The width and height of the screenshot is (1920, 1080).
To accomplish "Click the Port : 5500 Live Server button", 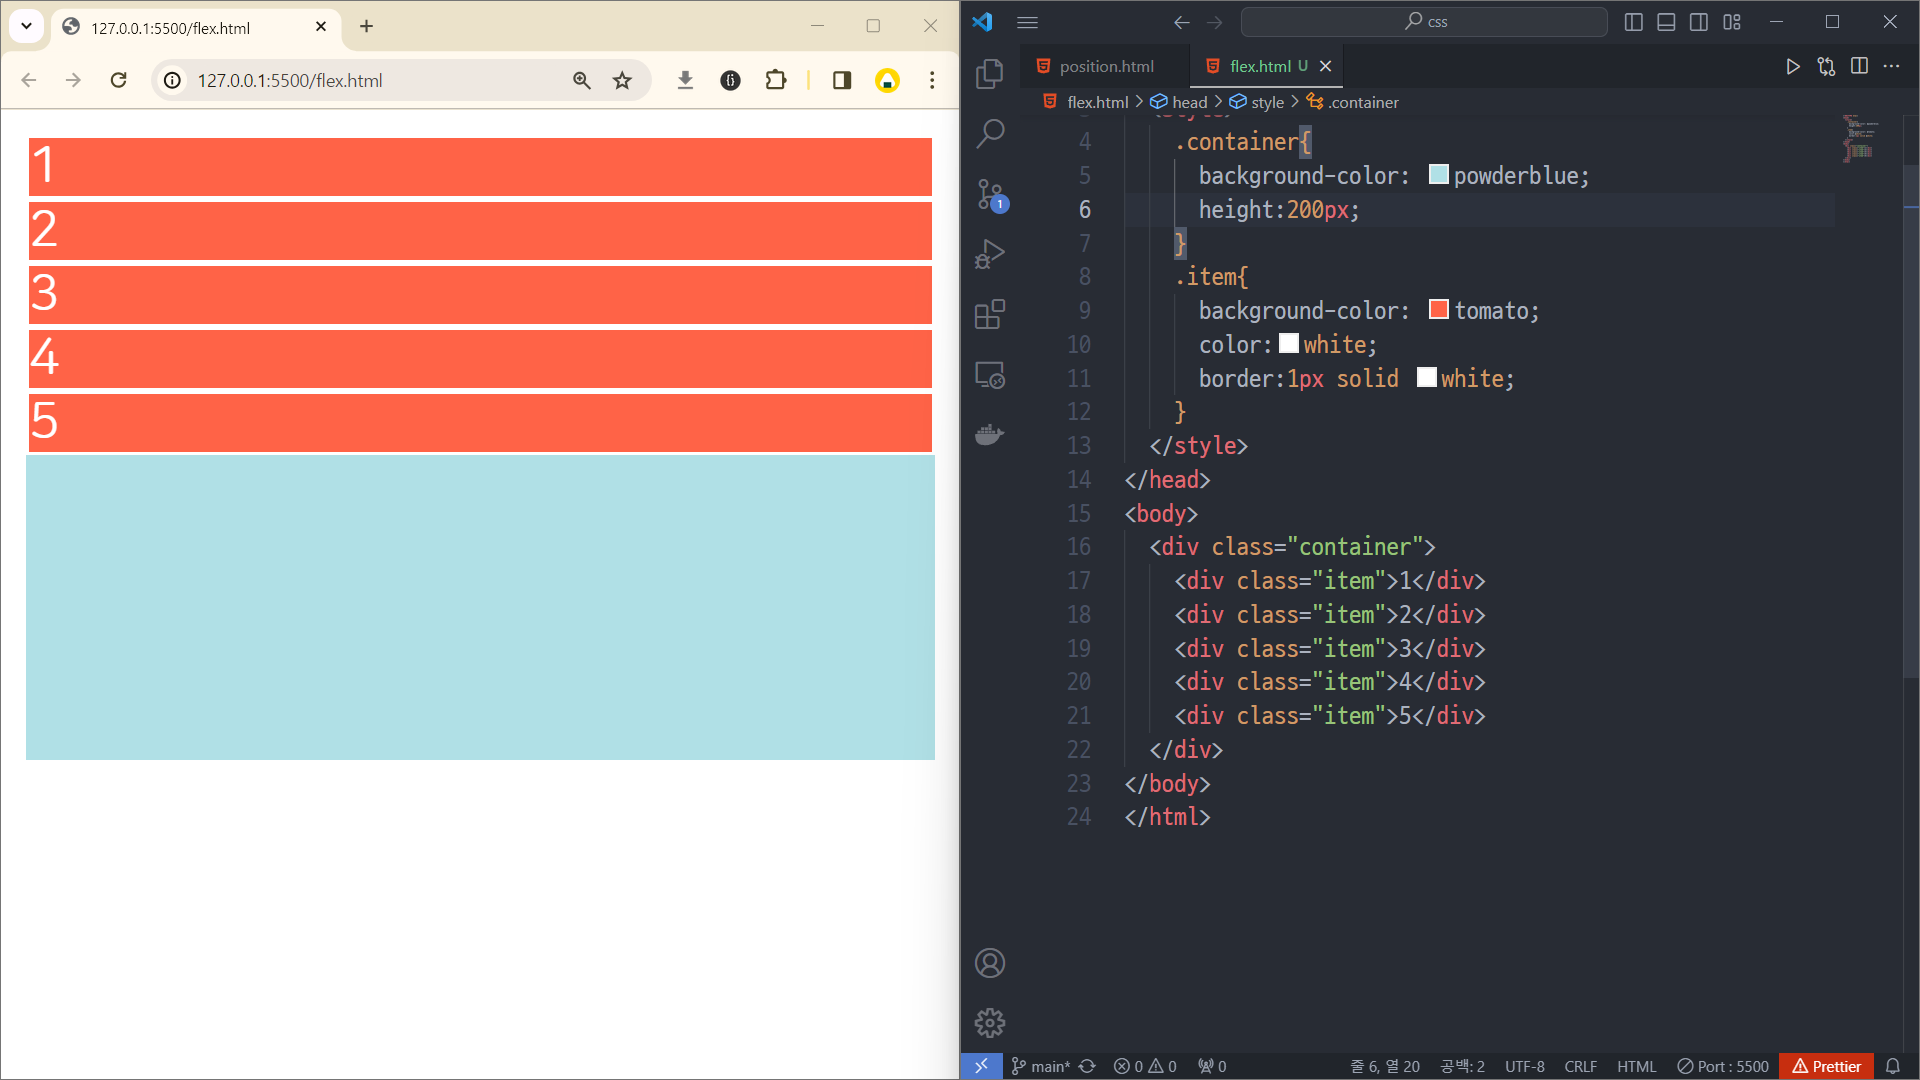I will tap(1722, 1066).
